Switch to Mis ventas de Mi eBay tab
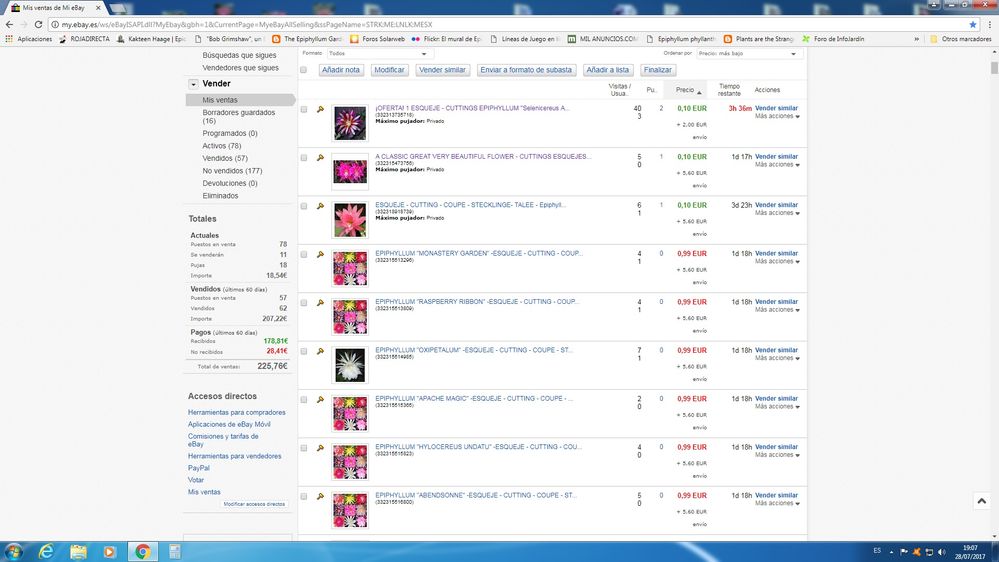The height and width of the screenshot is (562, 999). point(54,8)
